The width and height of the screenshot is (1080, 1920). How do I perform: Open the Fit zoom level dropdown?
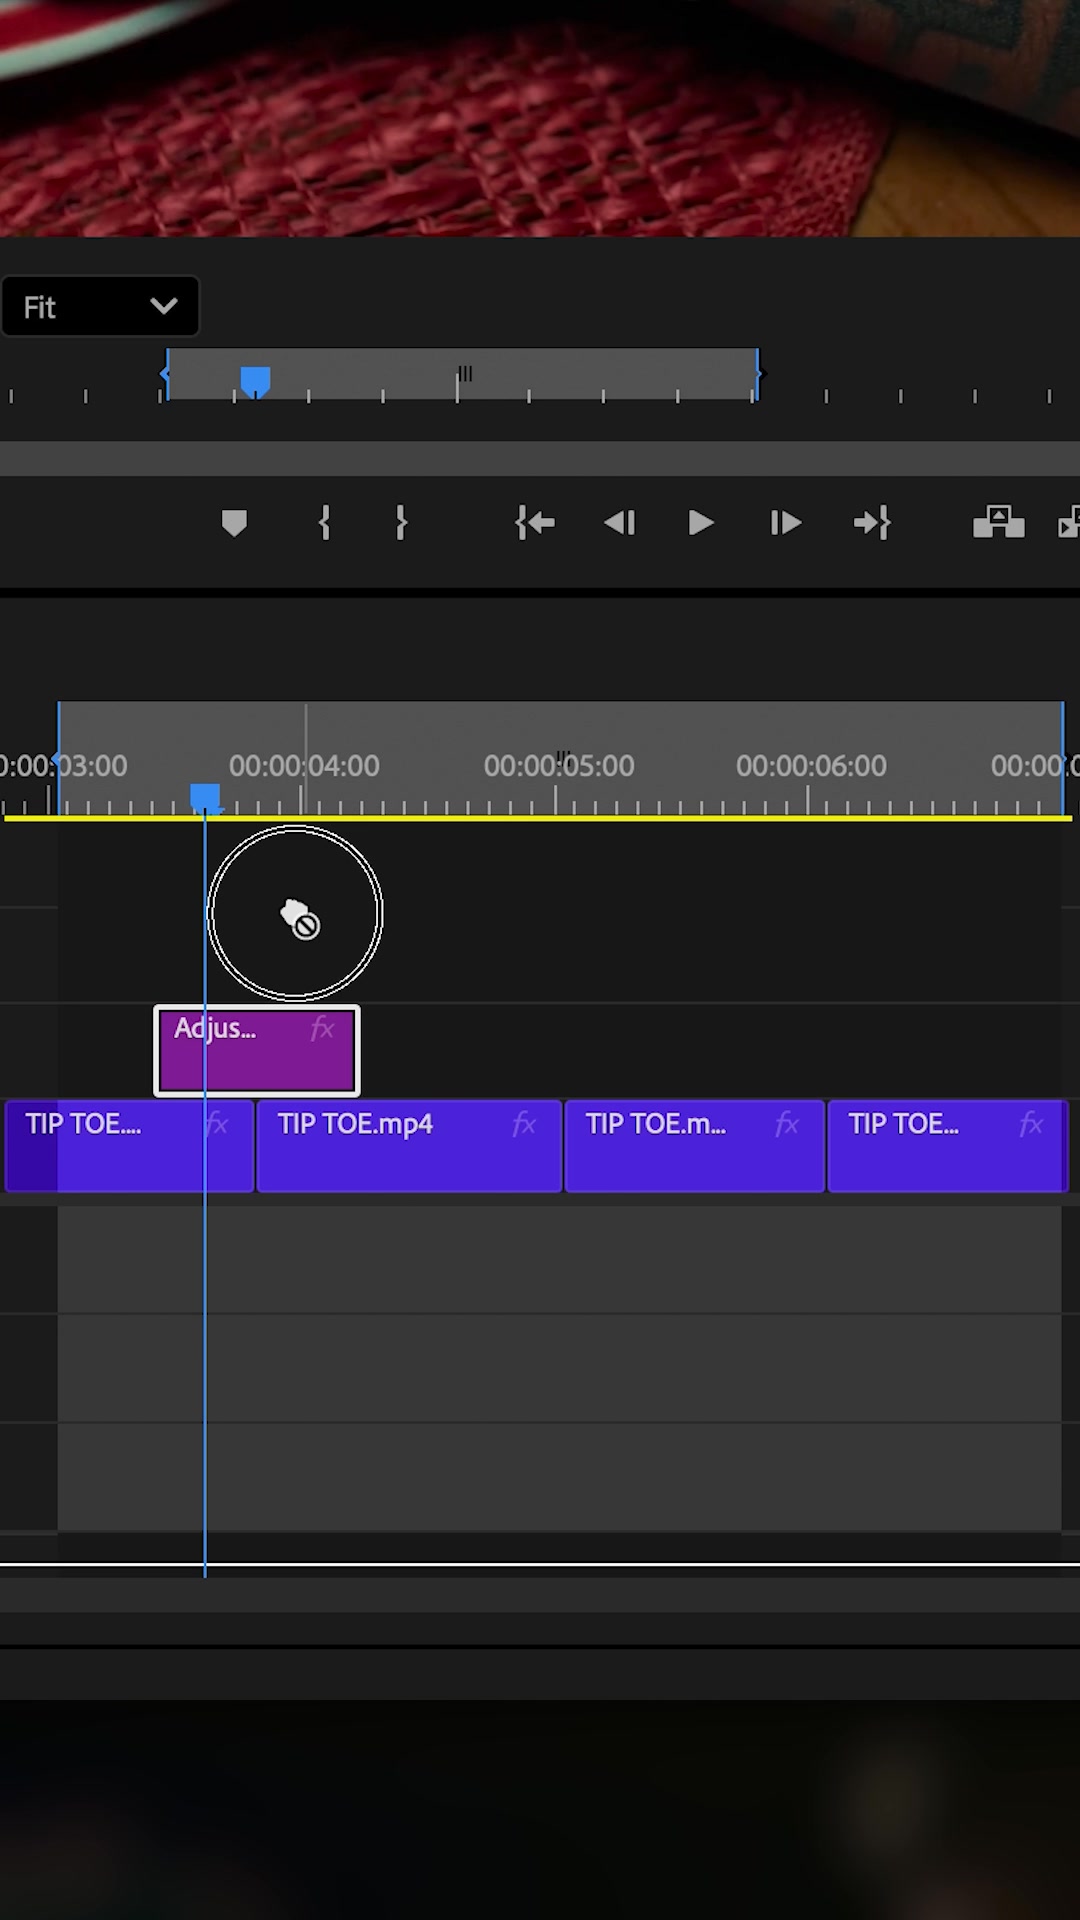coord(100,307)
